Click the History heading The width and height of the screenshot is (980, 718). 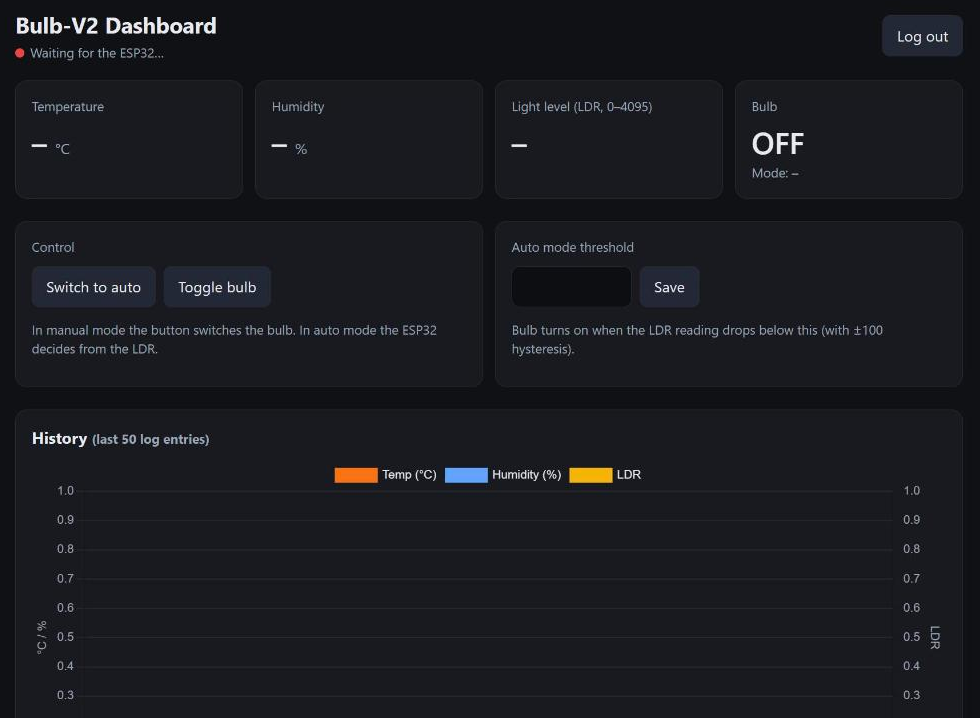[x=59, y=439]
